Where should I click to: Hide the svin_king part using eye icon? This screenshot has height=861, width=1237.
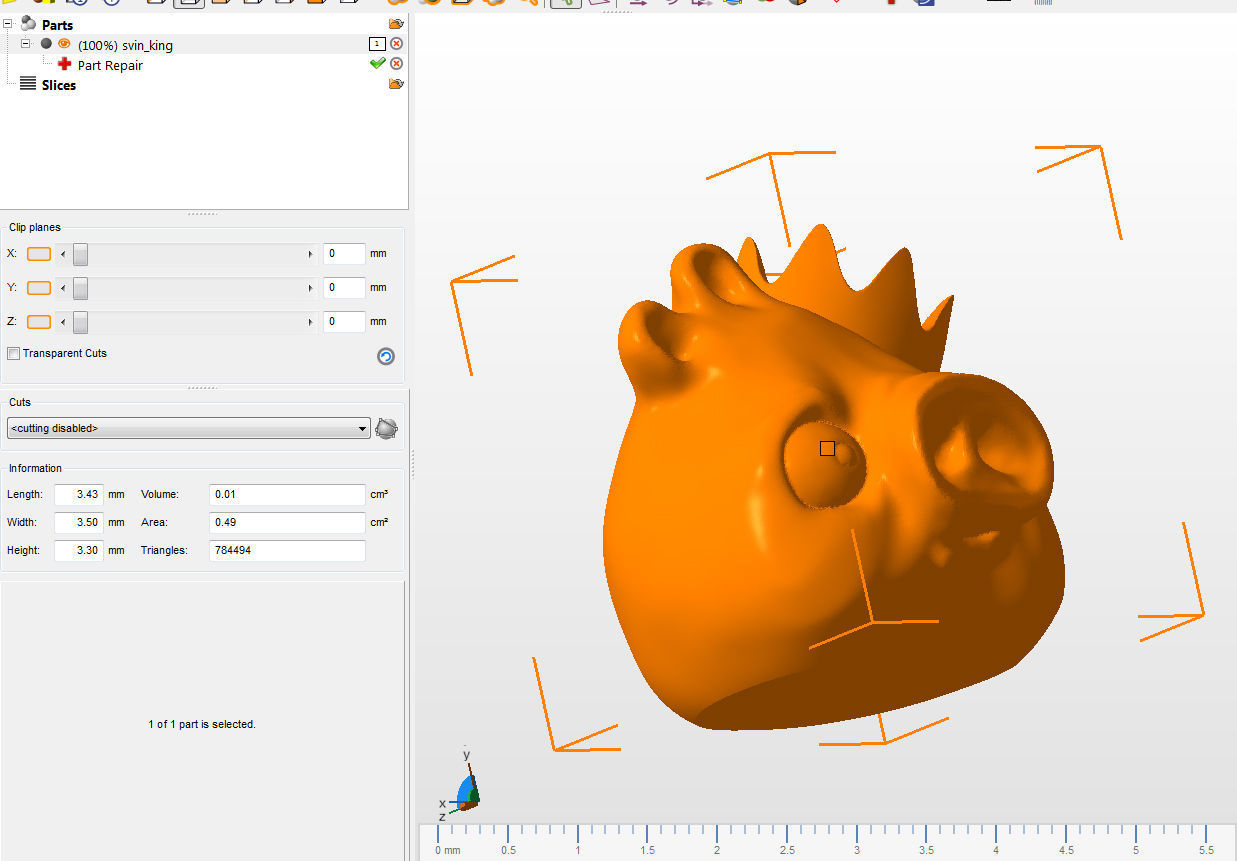click(x=64, y=44)
